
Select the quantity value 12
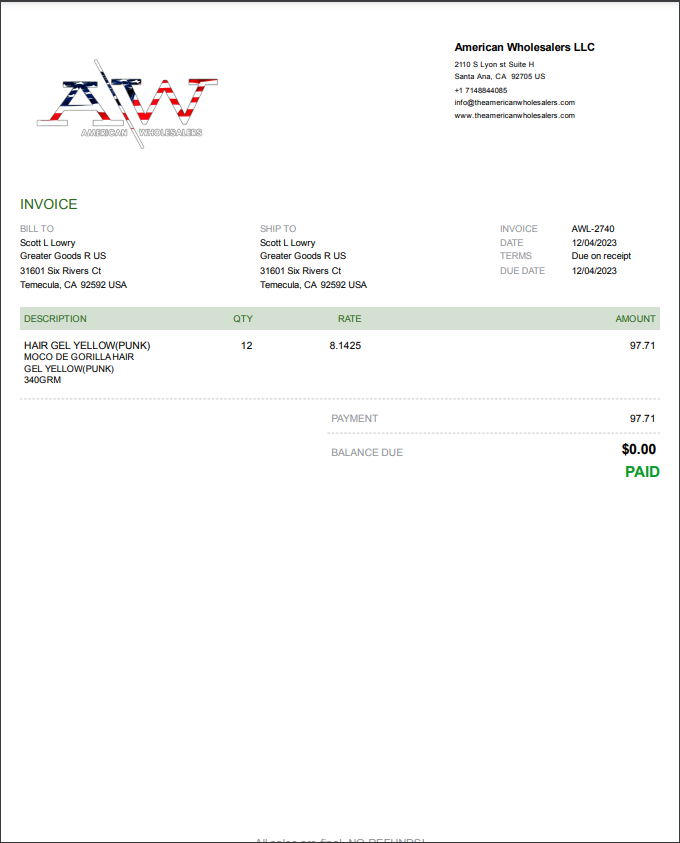(x=246, y=345)
